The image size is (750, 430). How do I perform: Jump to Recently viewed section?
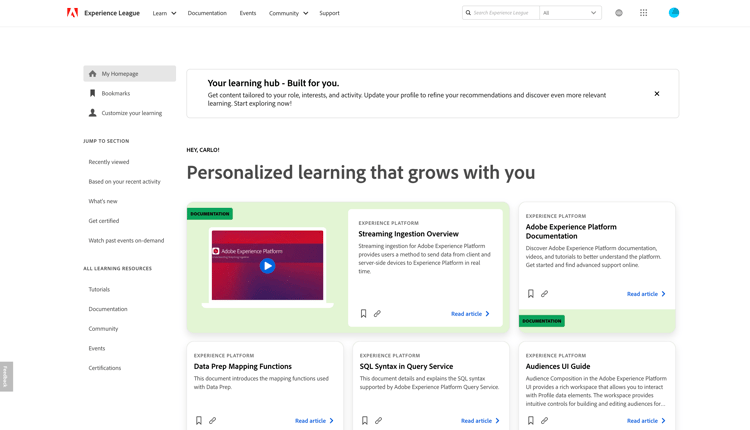[109, 162]
